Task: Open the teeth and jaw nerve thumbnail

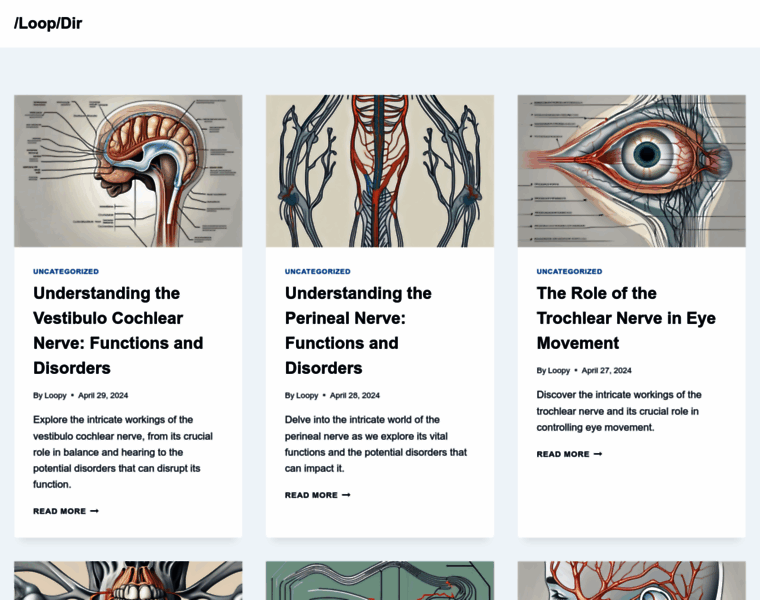Action: (x=128, y=581)
